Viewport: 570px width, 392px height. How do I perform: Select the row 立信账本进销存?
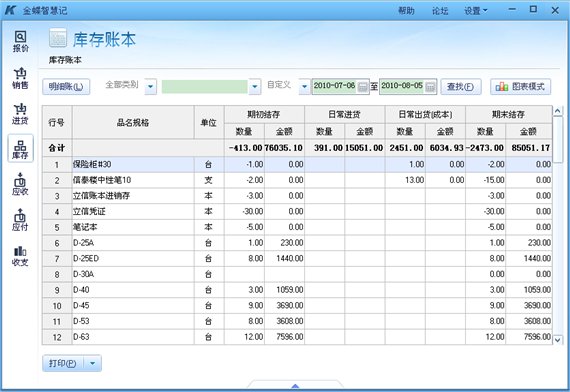[x=297, y=196]
